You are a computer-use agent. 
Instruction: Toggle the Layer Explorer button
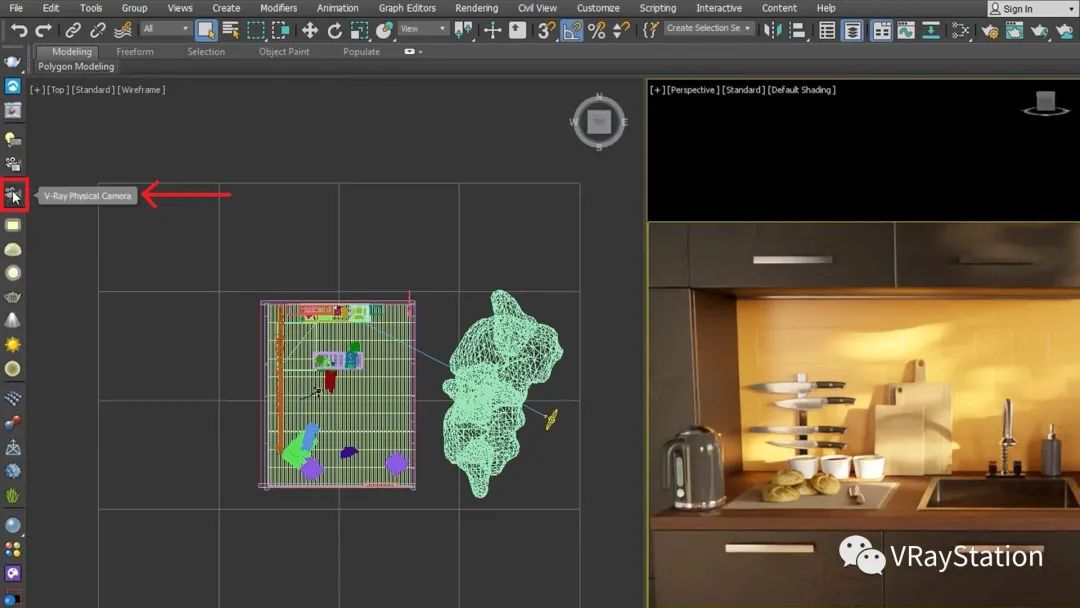(852, 30)
